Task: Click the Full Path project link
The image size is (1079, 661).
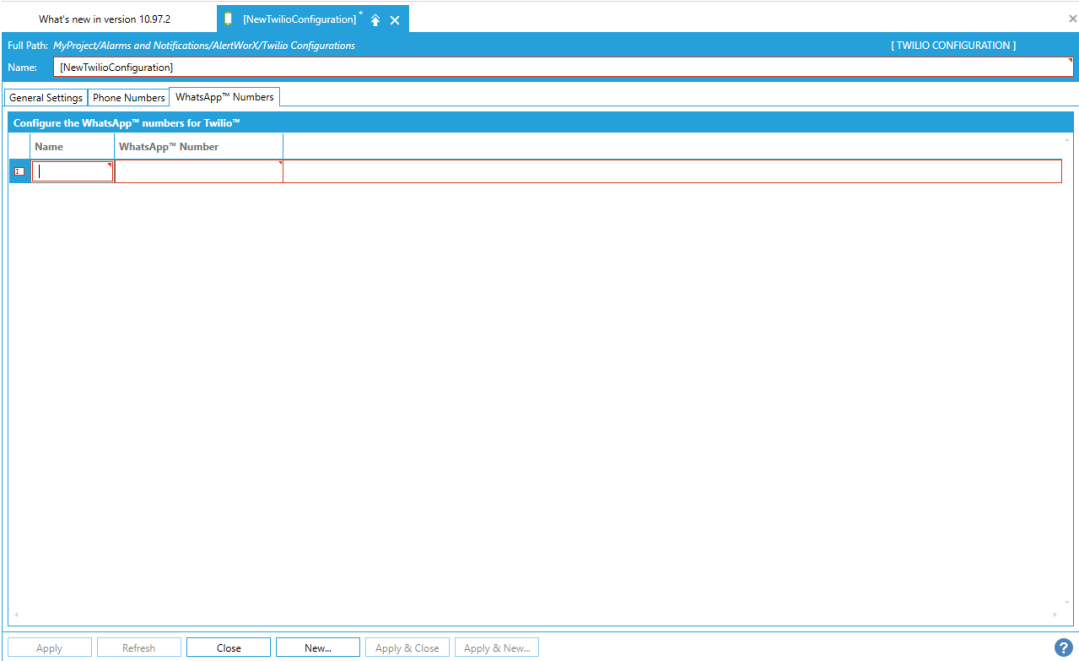Action: (x=204, y=46)
